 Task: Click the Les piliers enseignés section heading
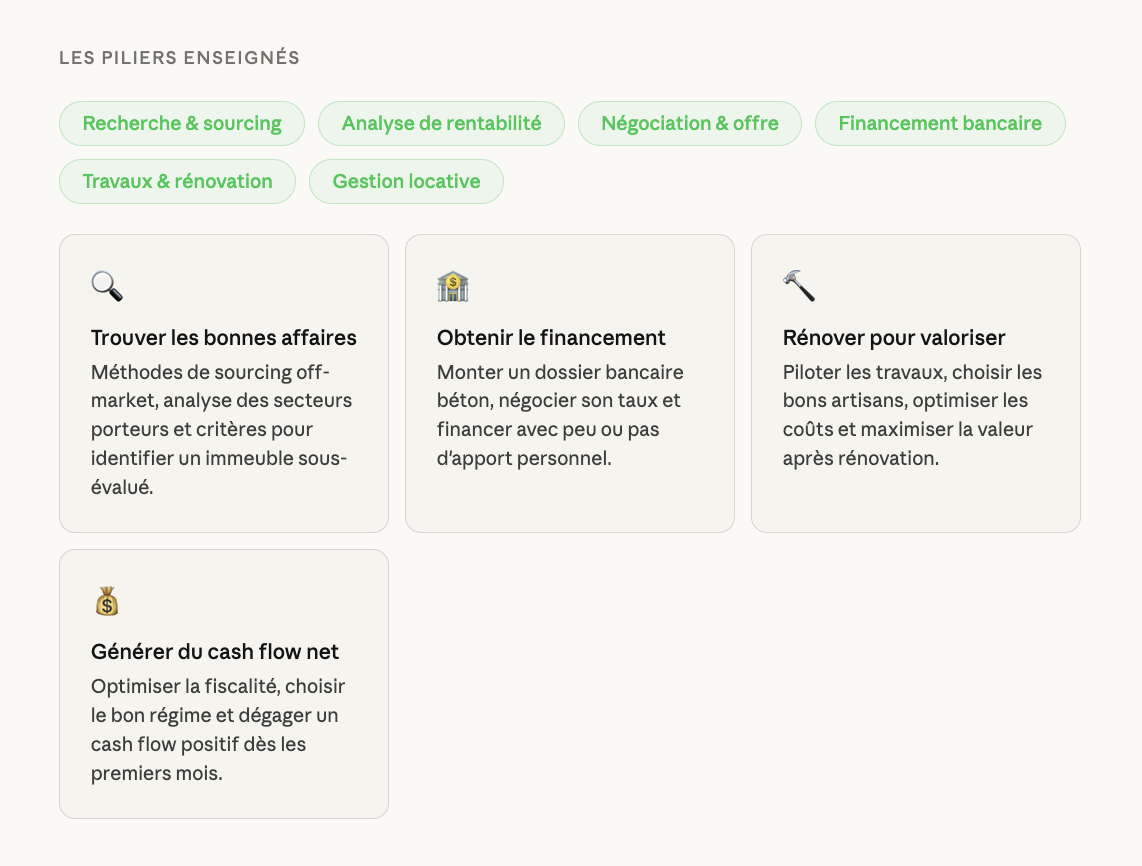(x=180, y=58)
